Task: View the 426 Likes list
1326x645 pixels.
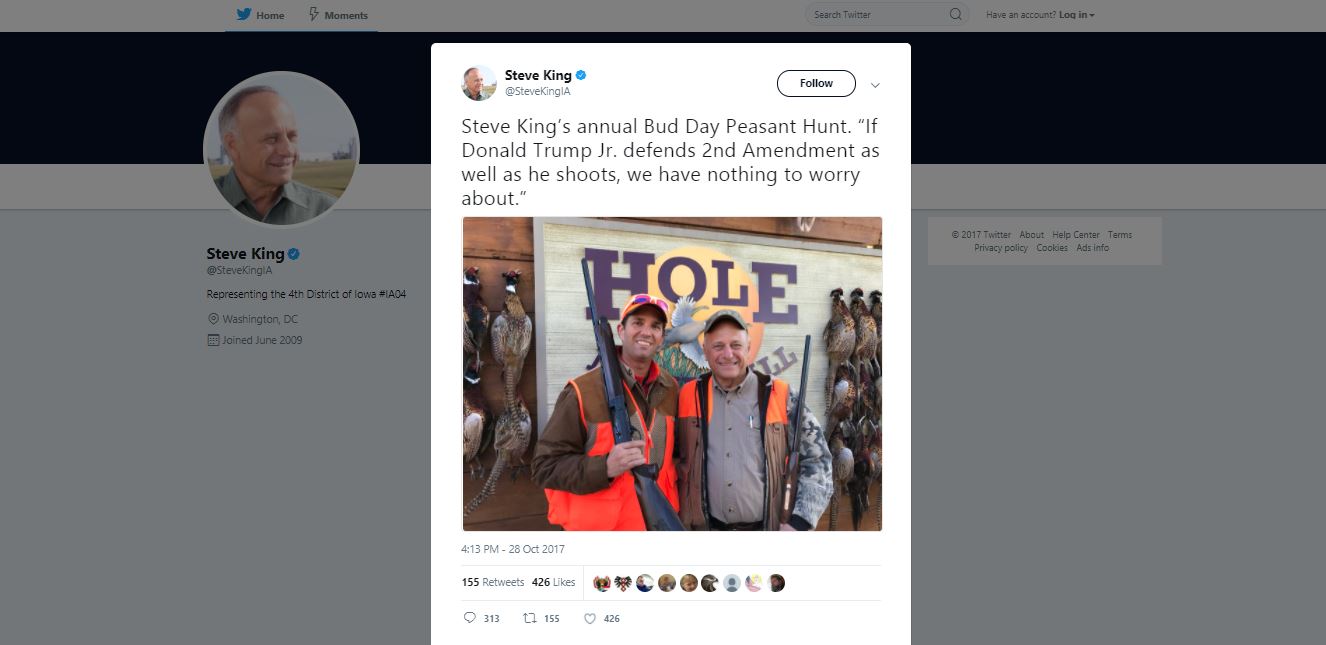Action: coord(553,582)
